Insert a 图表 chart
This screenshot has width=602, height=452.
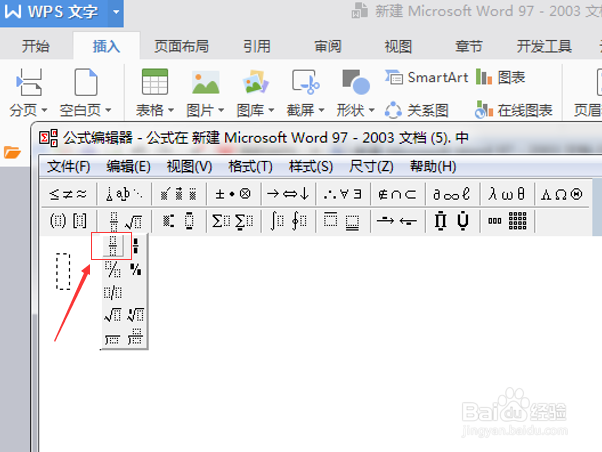500,78
